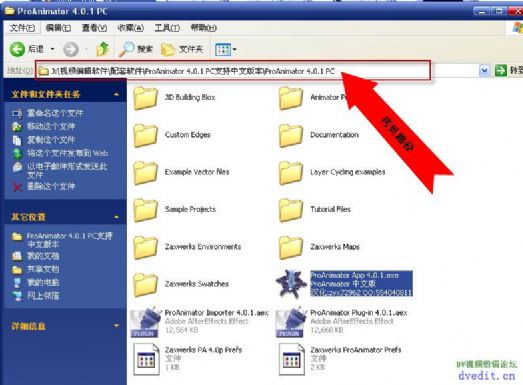Expand the address bar dropdown arrow

point(484,70)
